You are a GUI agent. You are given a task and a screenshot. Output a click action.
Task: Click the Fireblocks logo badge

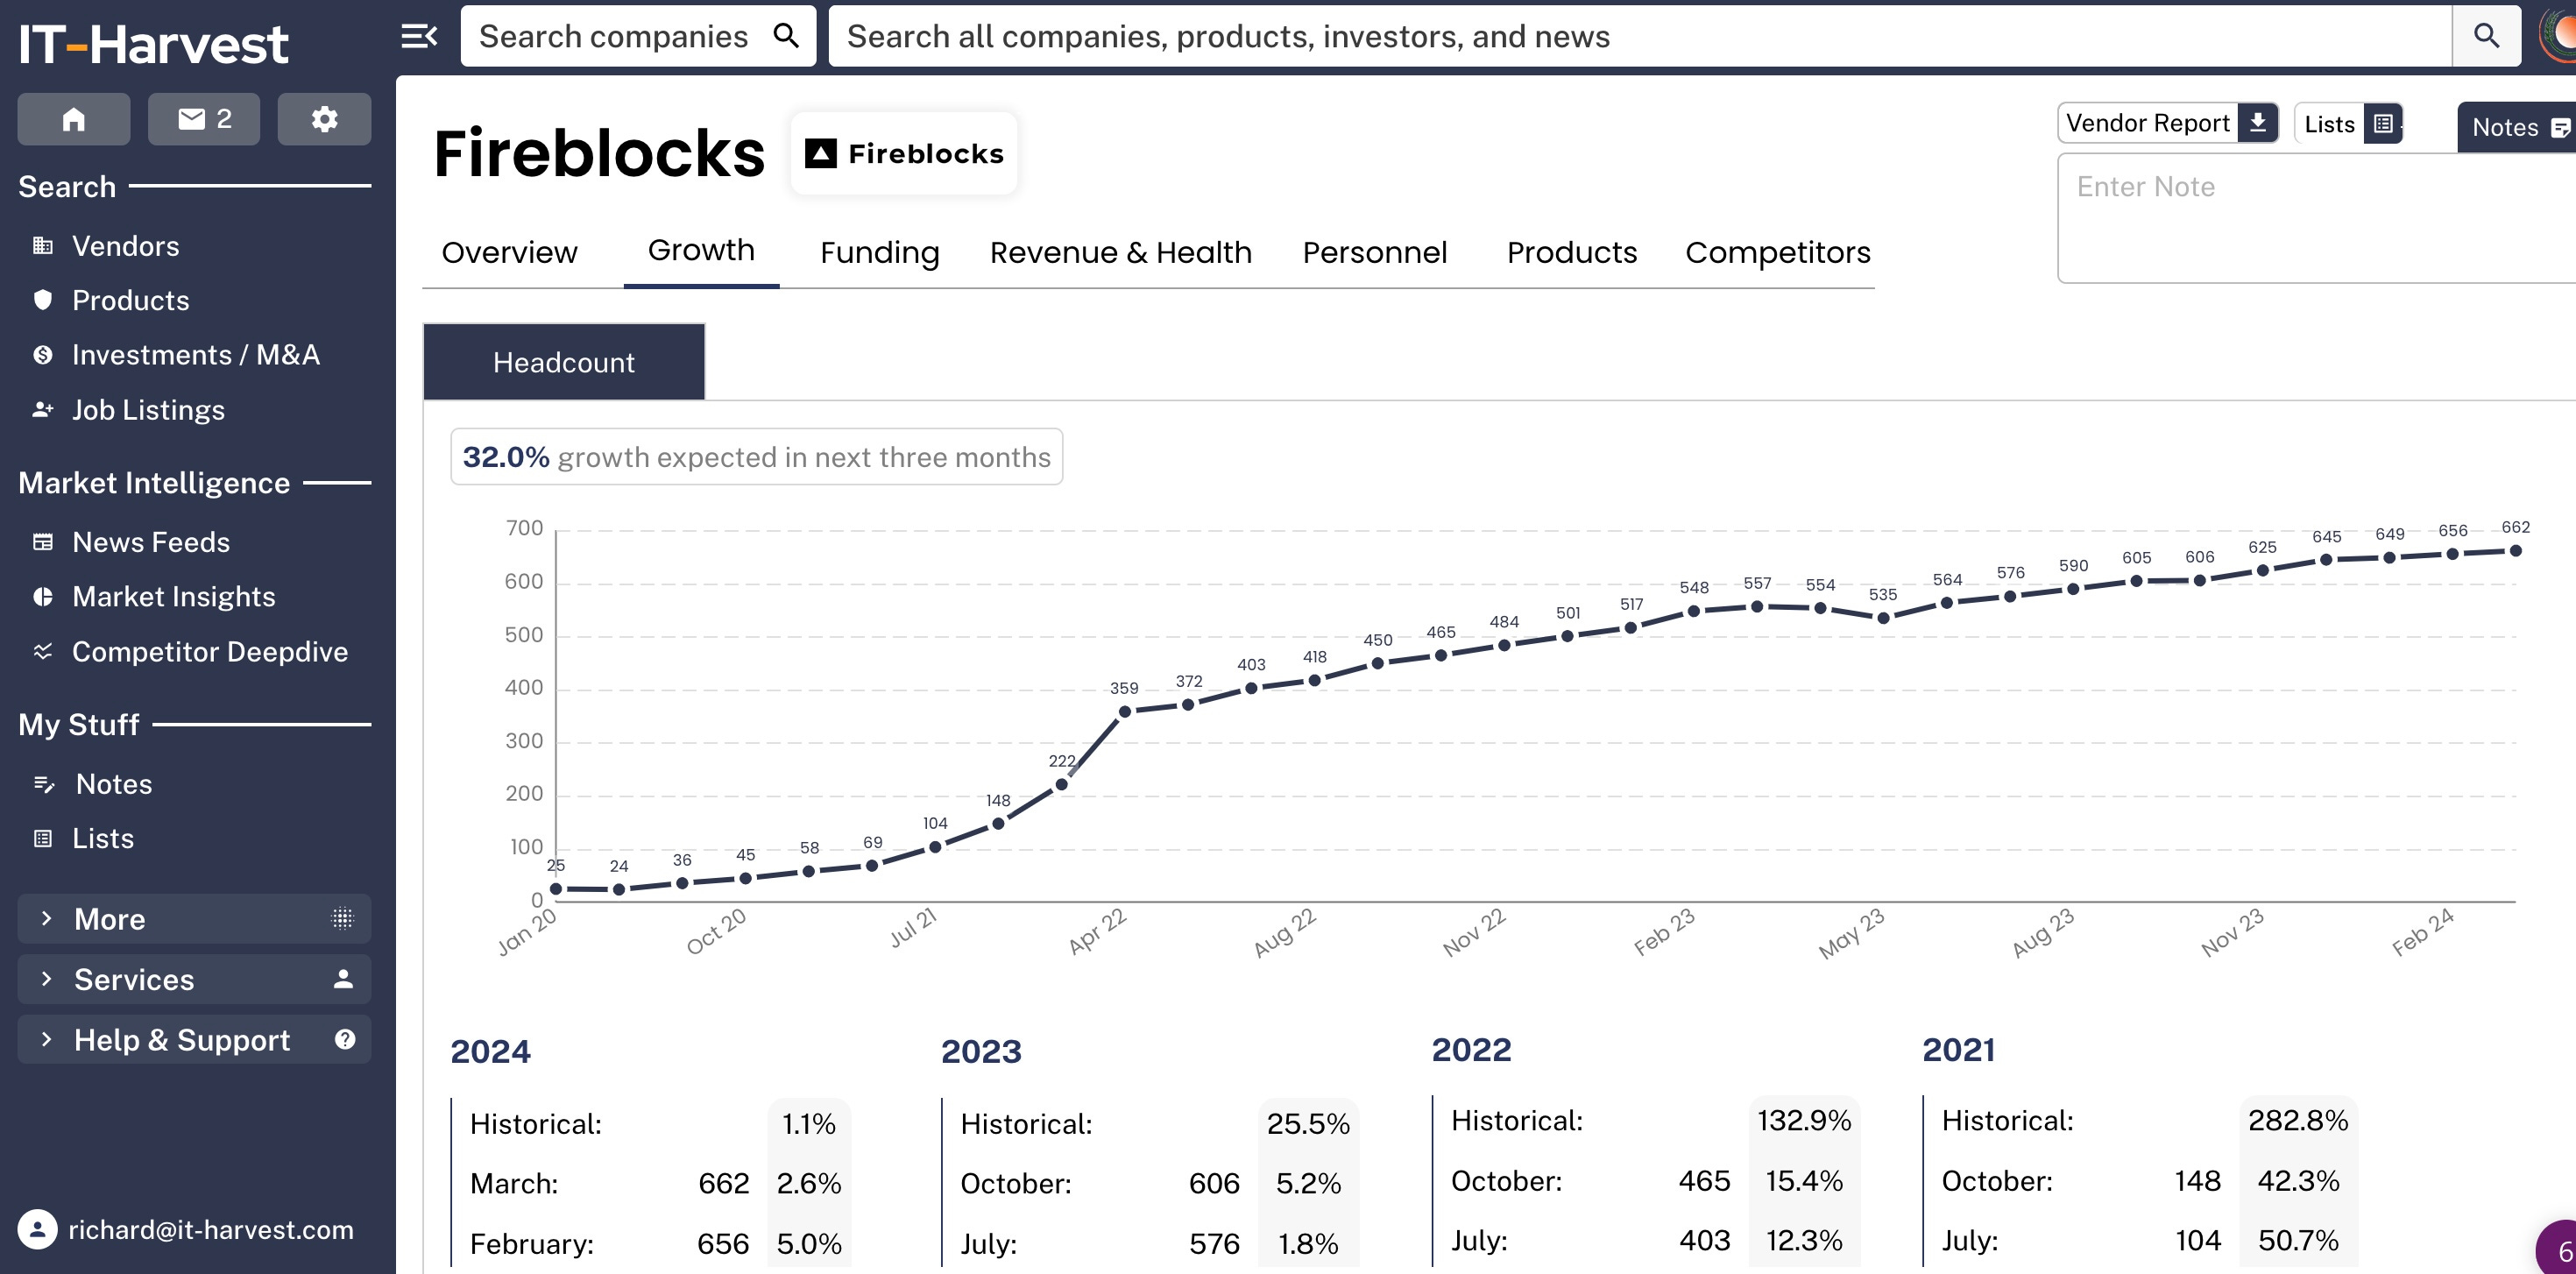point(904,153)
